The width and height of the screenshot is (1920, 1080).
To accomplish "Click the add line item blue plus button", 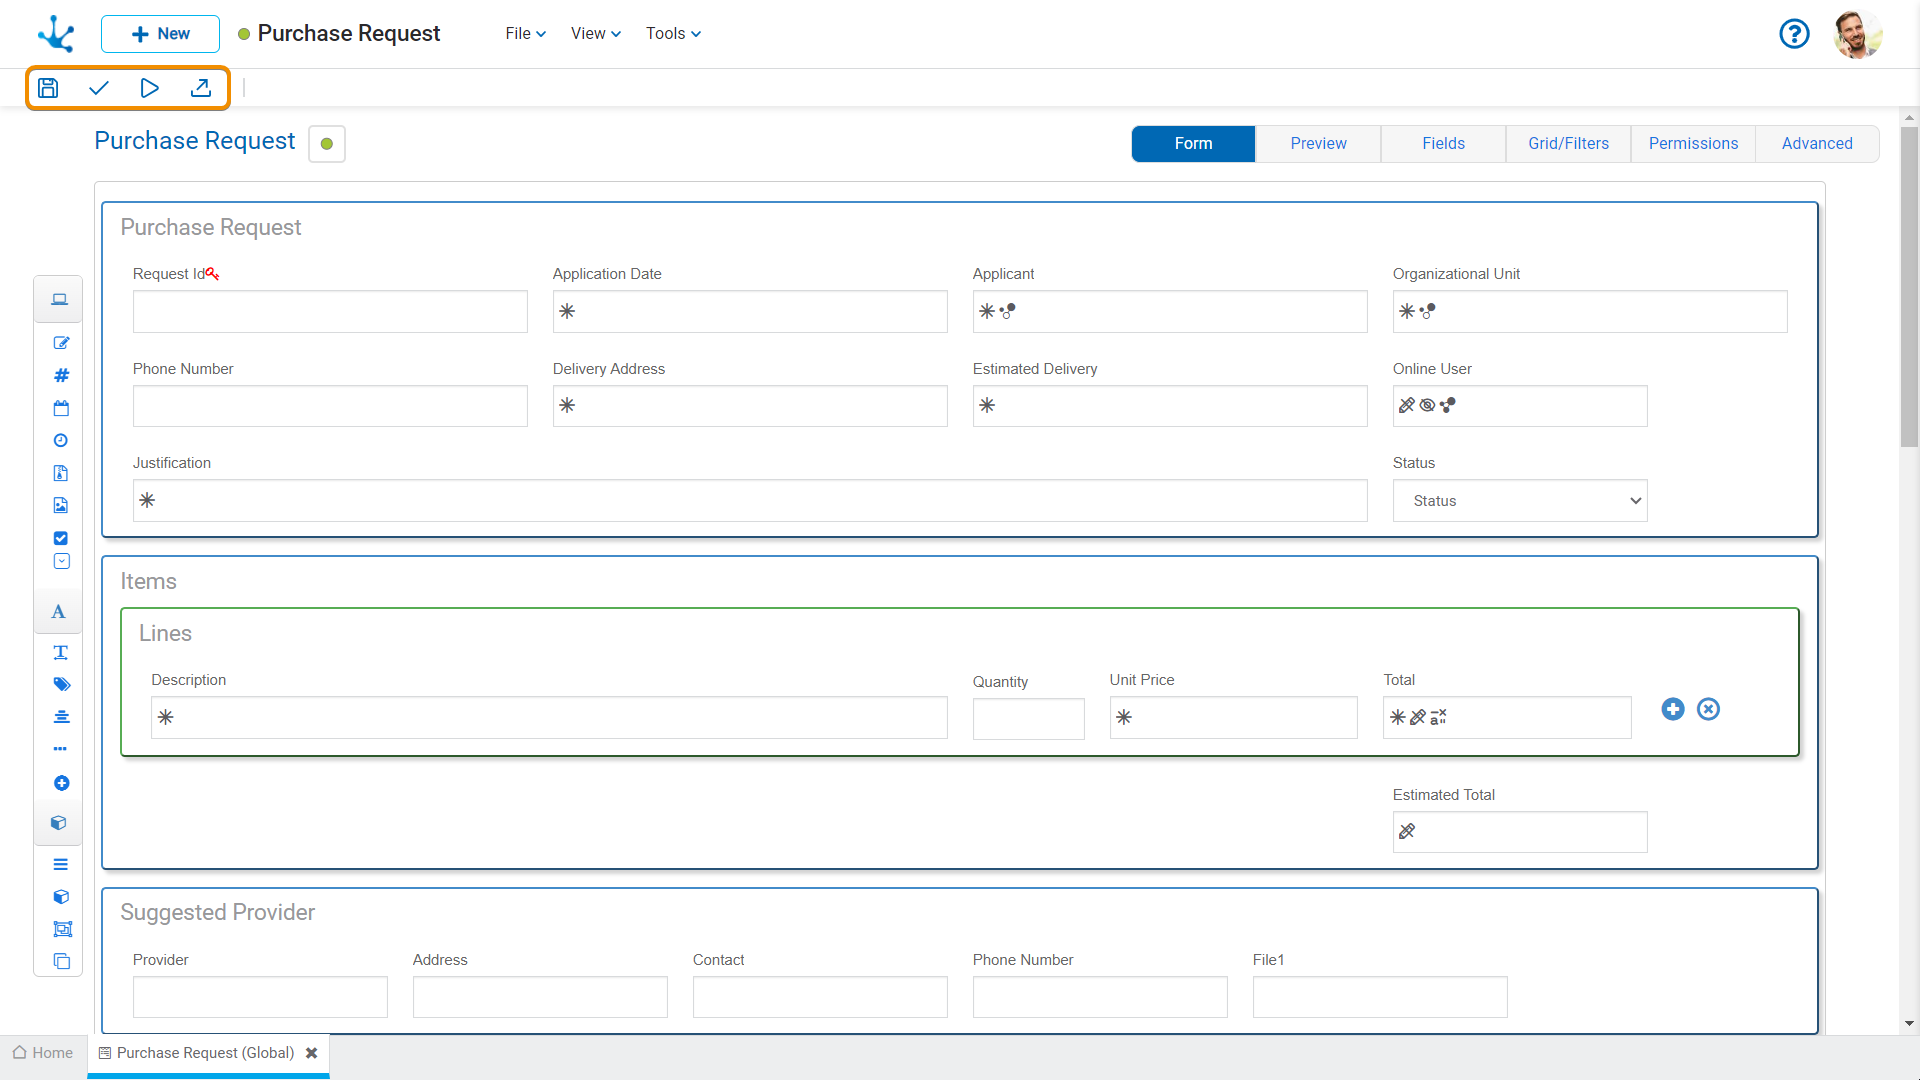I will pos(1673,709).
